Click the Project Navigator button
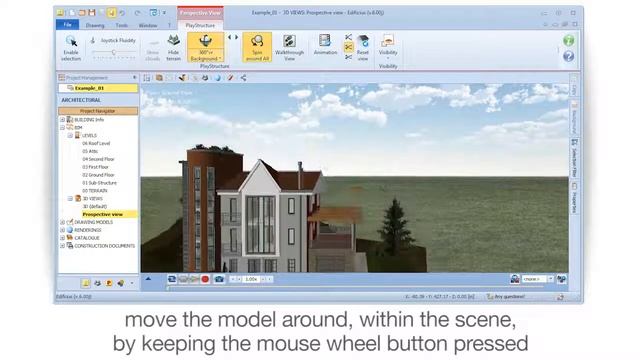The height and width of the screenshot is (360, 640). click(x=98, y=111)
